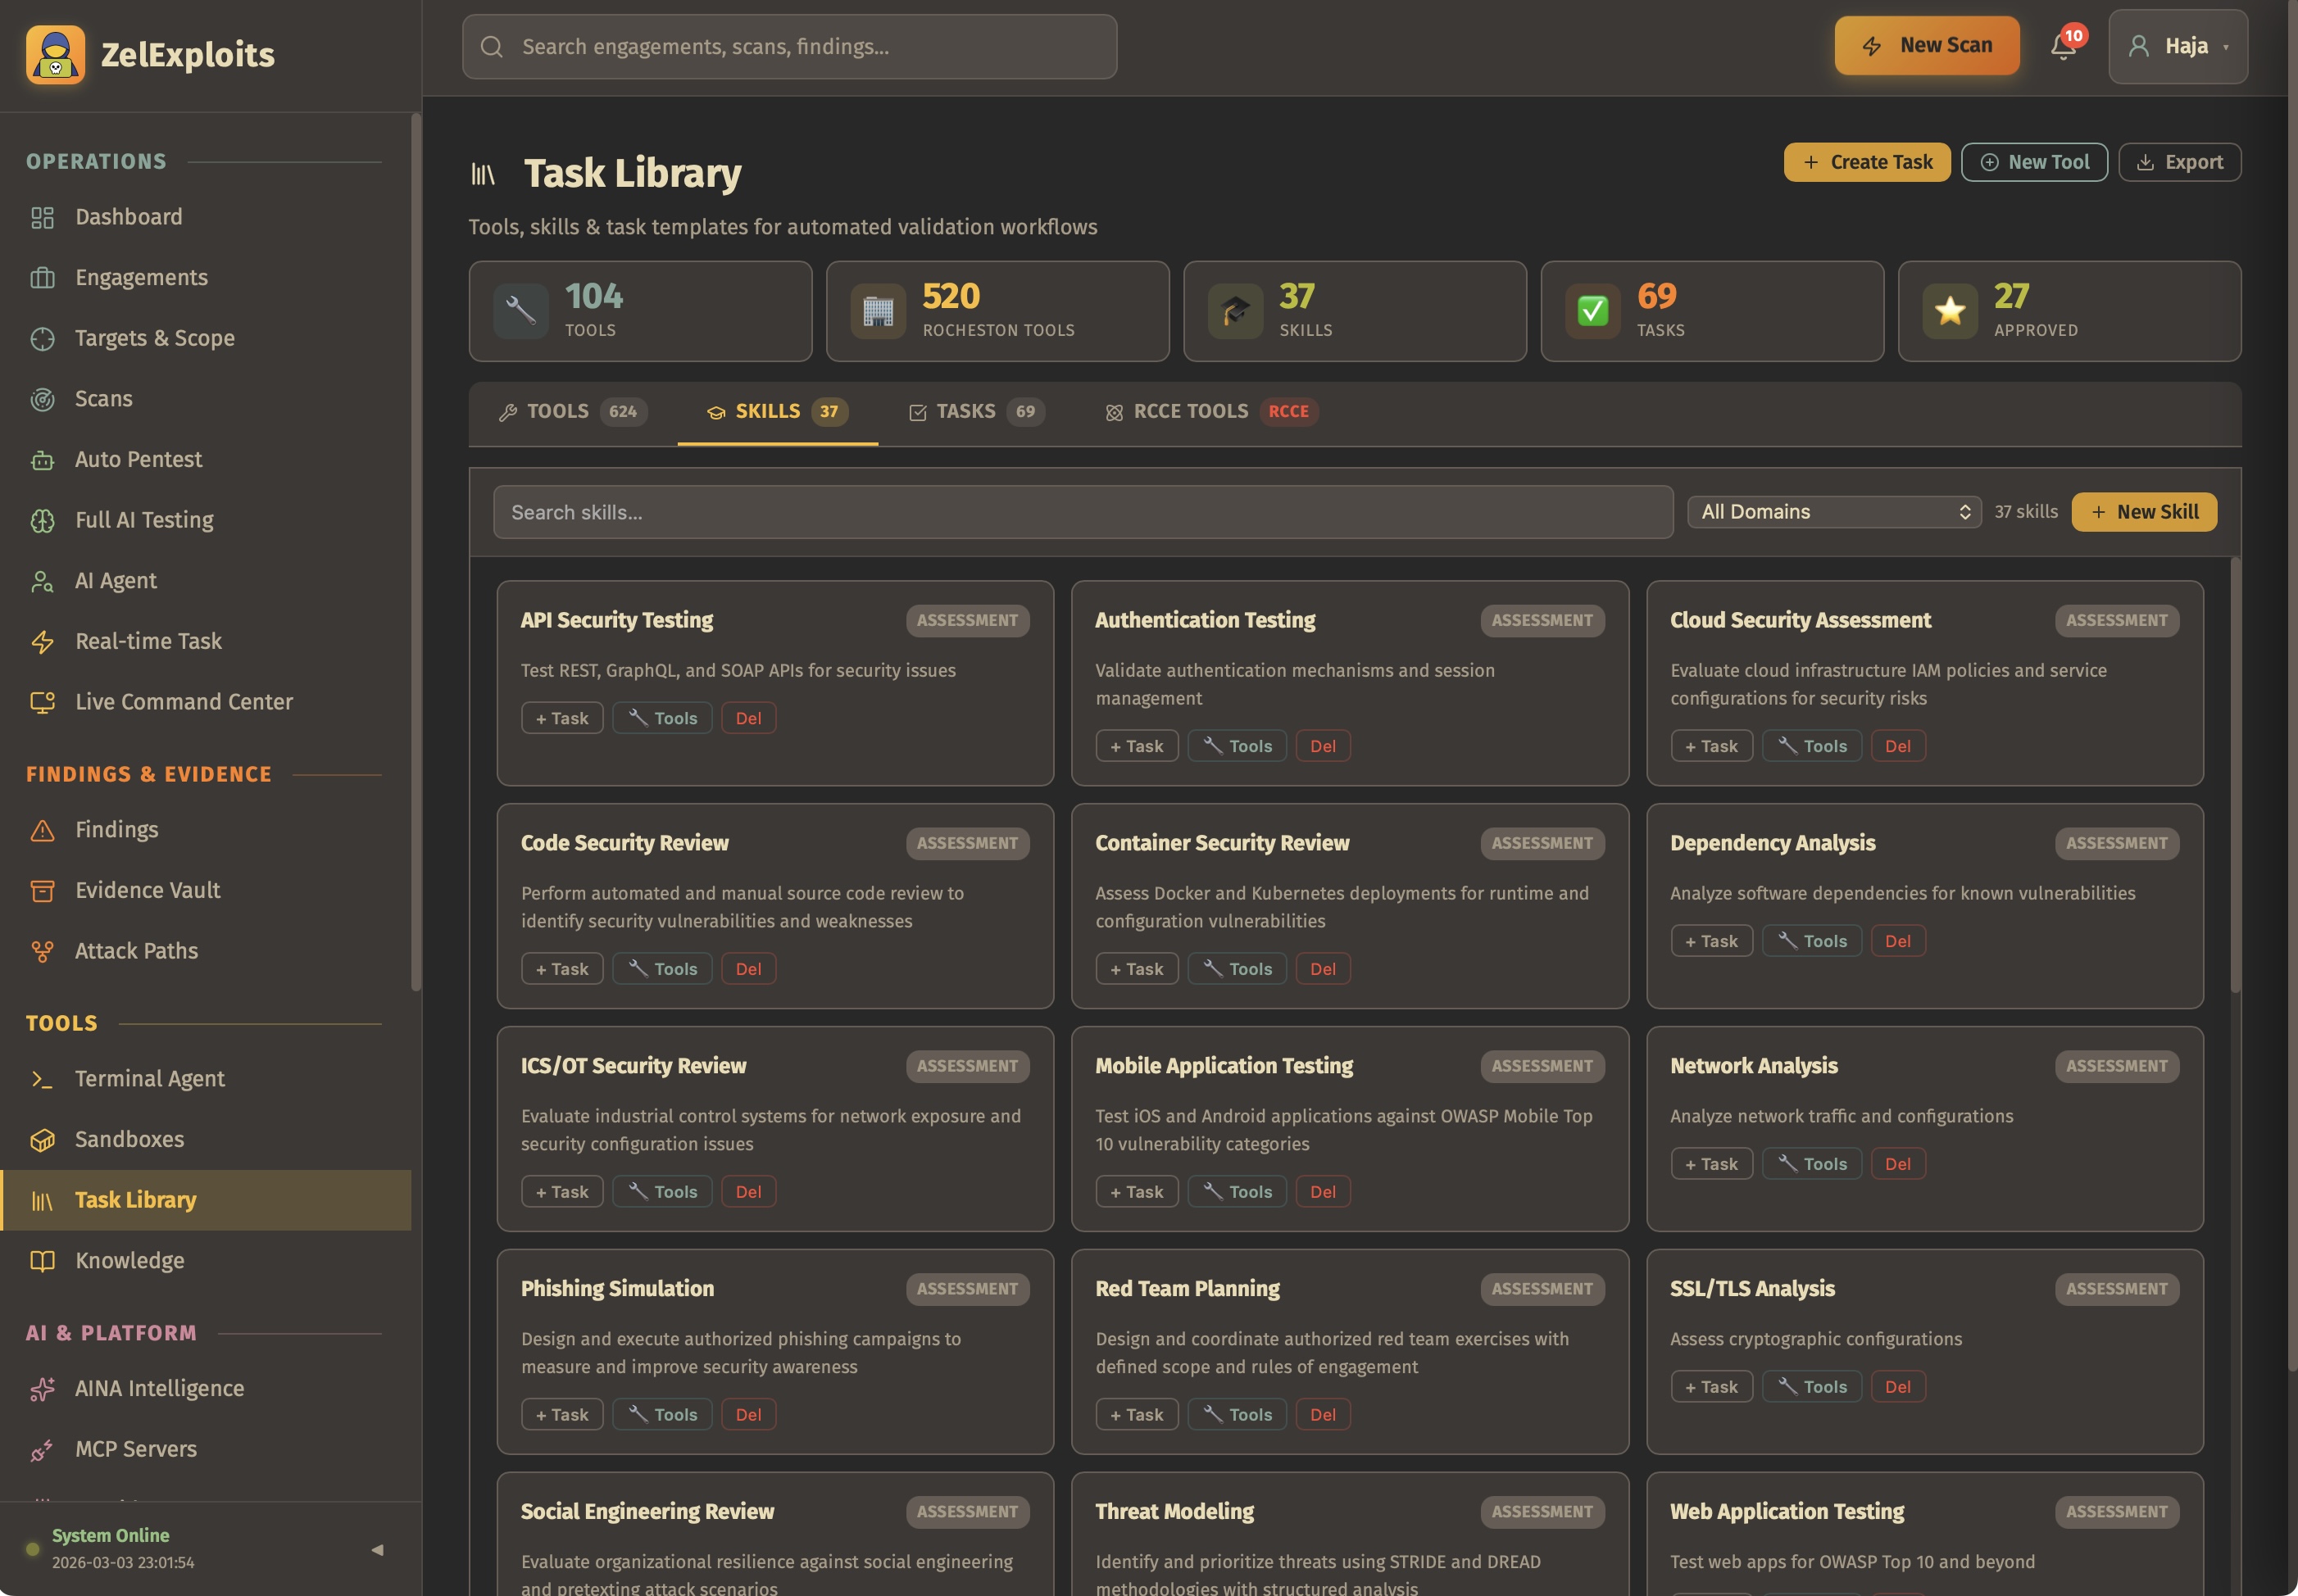This screenshot has width=2298, height=1596.
Task: Open the Evidence Vault
Action: coord(147,890)
